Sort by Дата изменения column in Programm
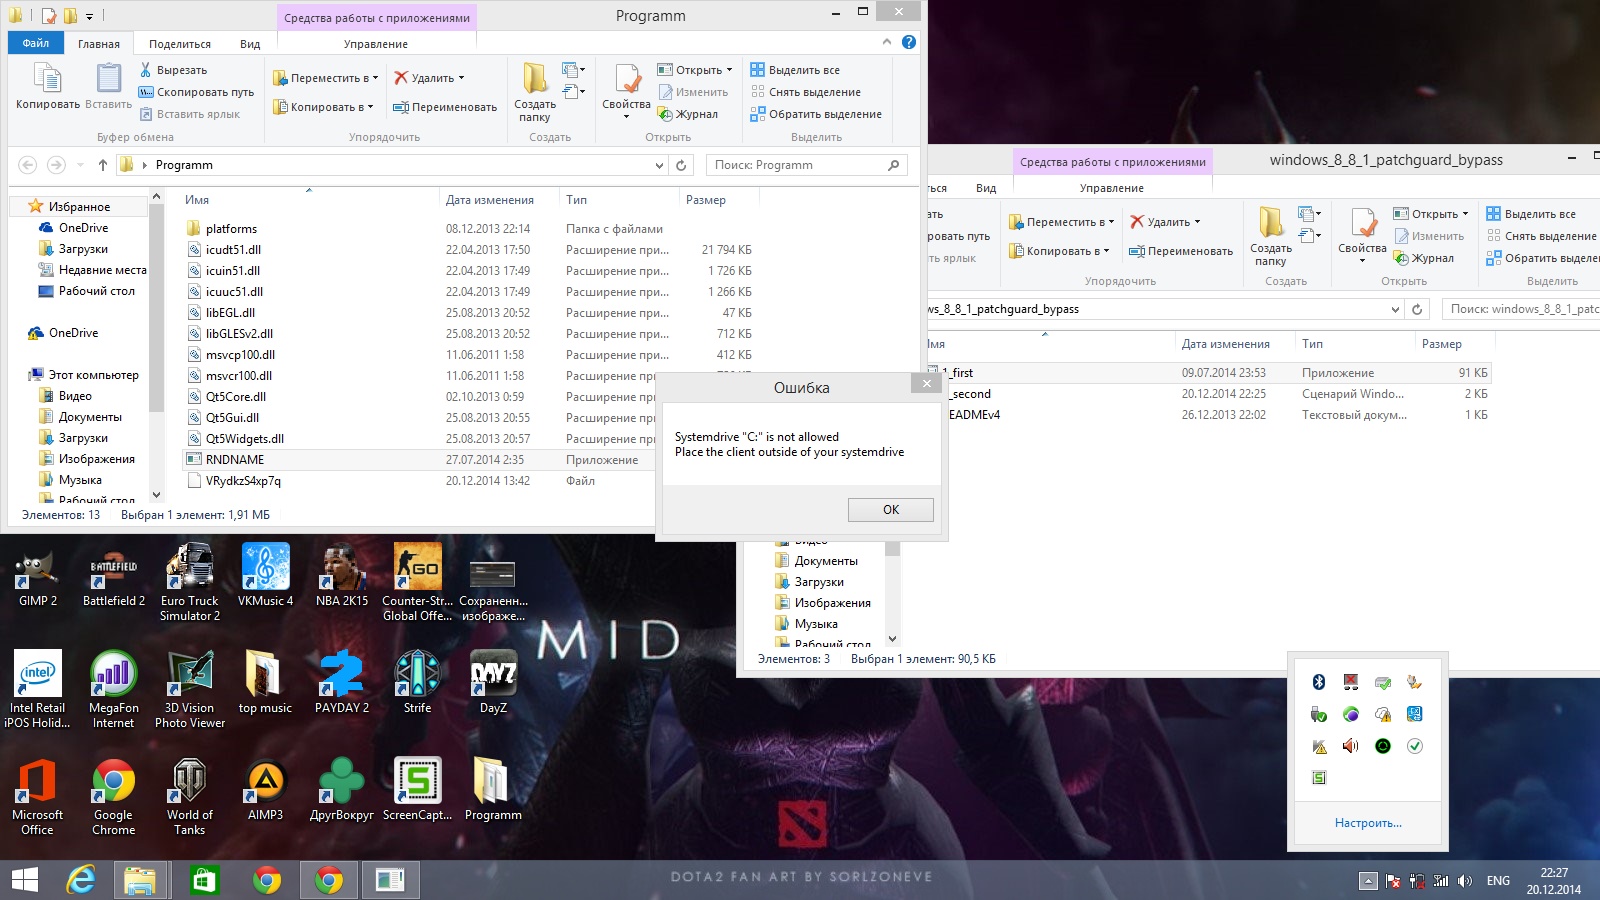1600x900 pixels. pos(490,200)
